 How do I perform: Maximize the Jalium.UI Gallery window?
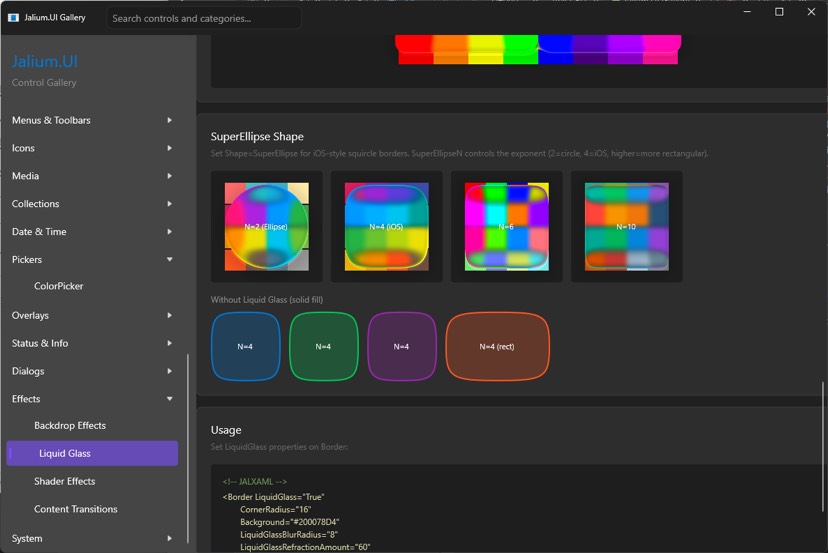pyautogui.click(x=779, y=12)
